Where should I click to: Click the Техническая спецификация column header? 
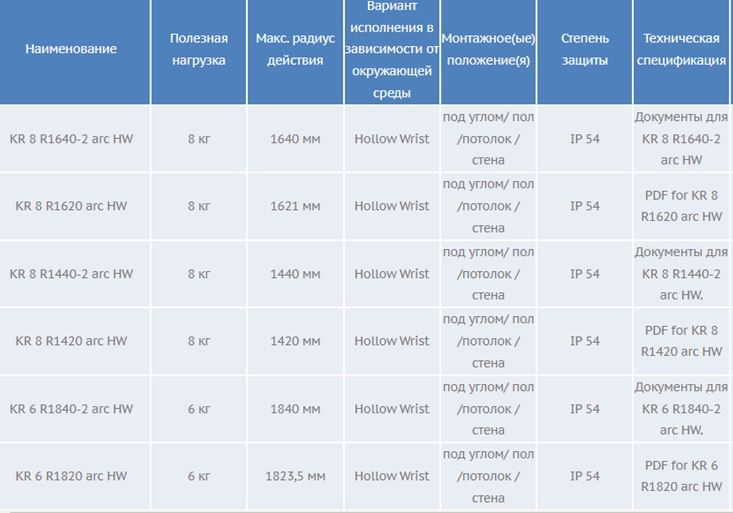click(681, 49)
